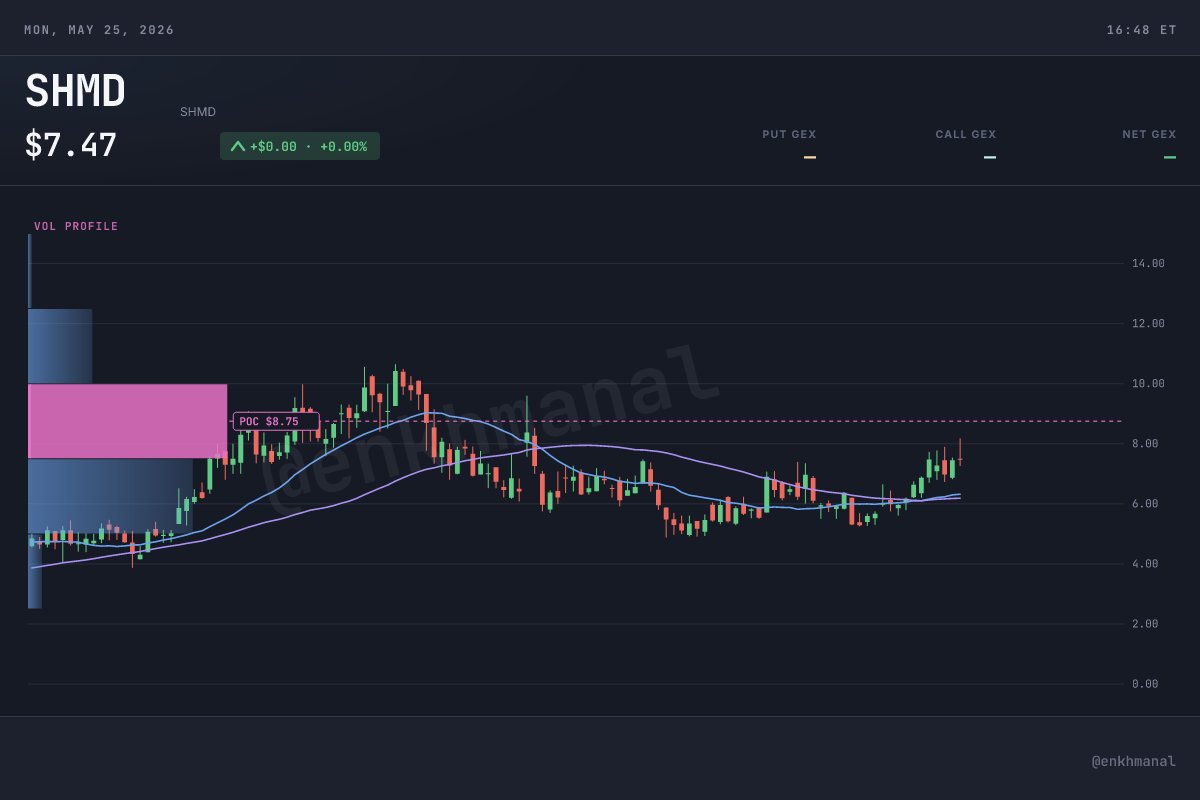
Task: Click the POC $8.75 label tag
Action: pos(276,421)
